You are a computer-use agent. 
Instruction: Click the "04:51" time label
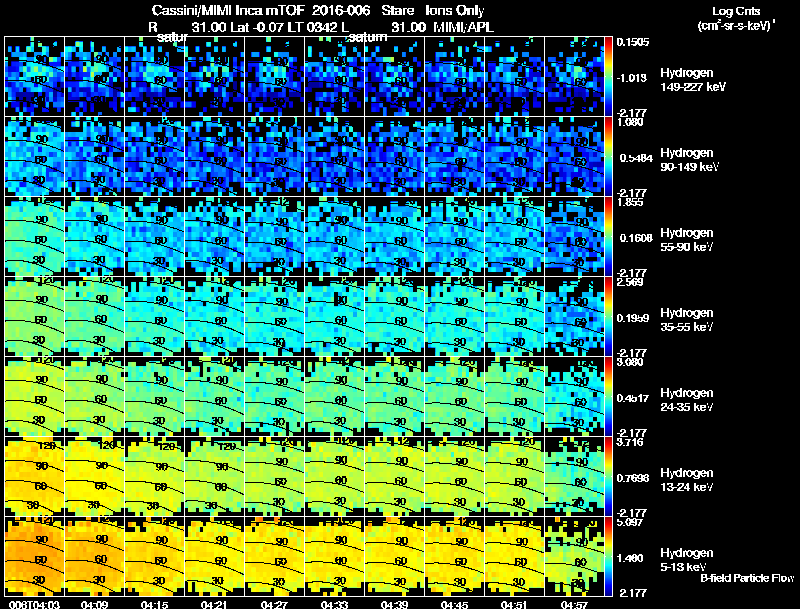[x=514, y=604]
